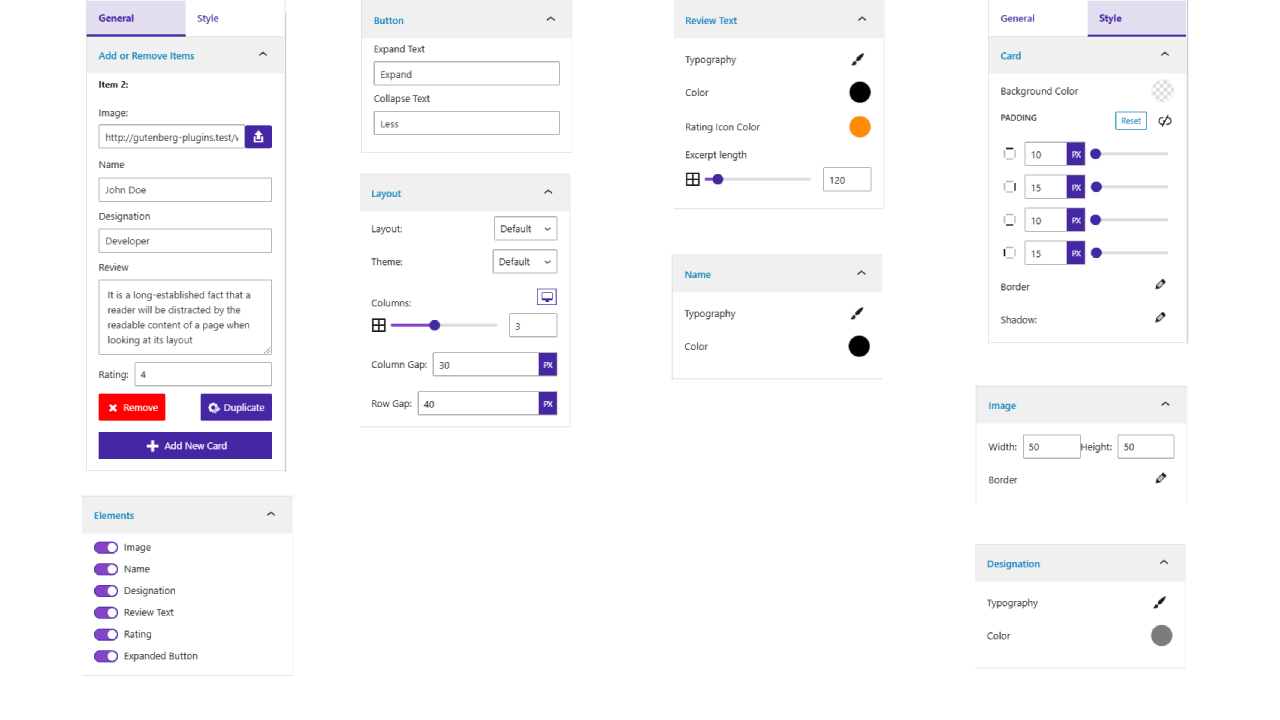Click the Designation input with Developer

pyautogui.click(x=185, y=241)
